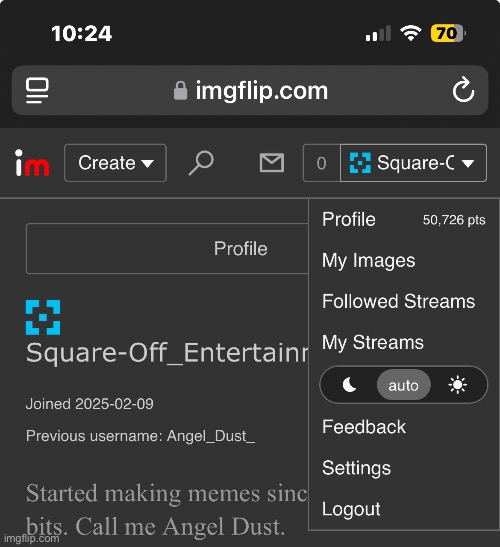The width and height of the screenshot is (500, 547).
Task: Open the messages envelope icon
Action: (x=272, y=163)
